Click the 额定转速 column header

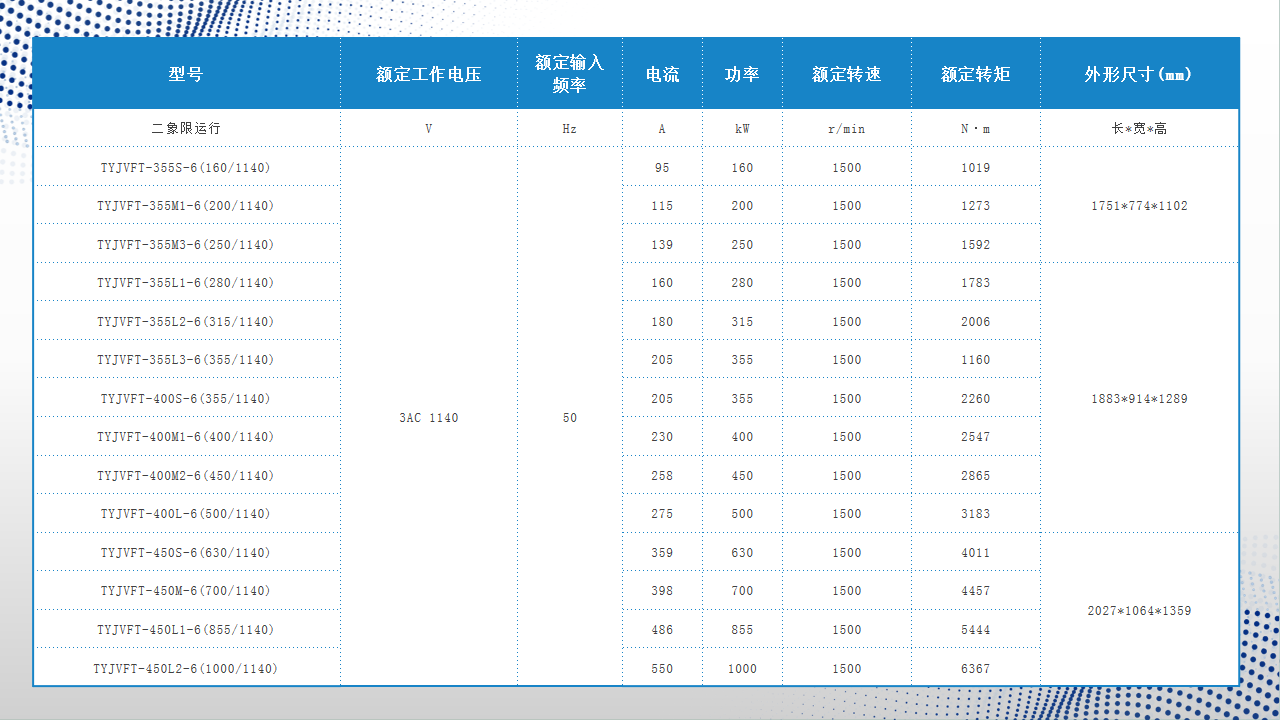847,74
